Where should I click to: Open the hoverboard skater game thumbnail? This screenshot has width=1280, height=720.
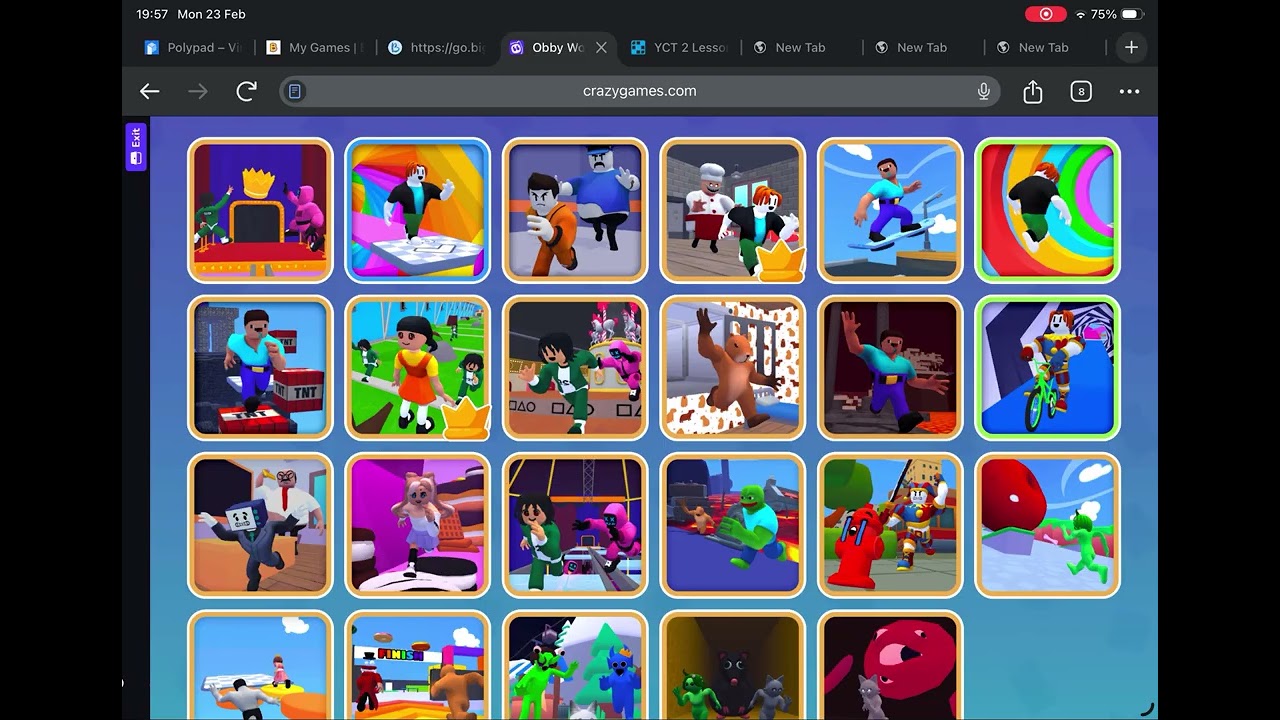click(x=890, y=210)
